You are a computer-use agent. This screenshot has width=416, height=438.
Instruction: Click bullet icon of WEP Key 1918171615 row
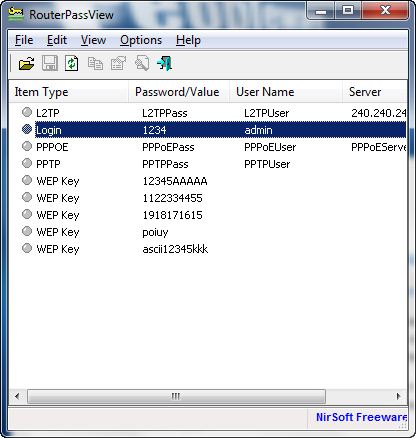coord(27,214)
